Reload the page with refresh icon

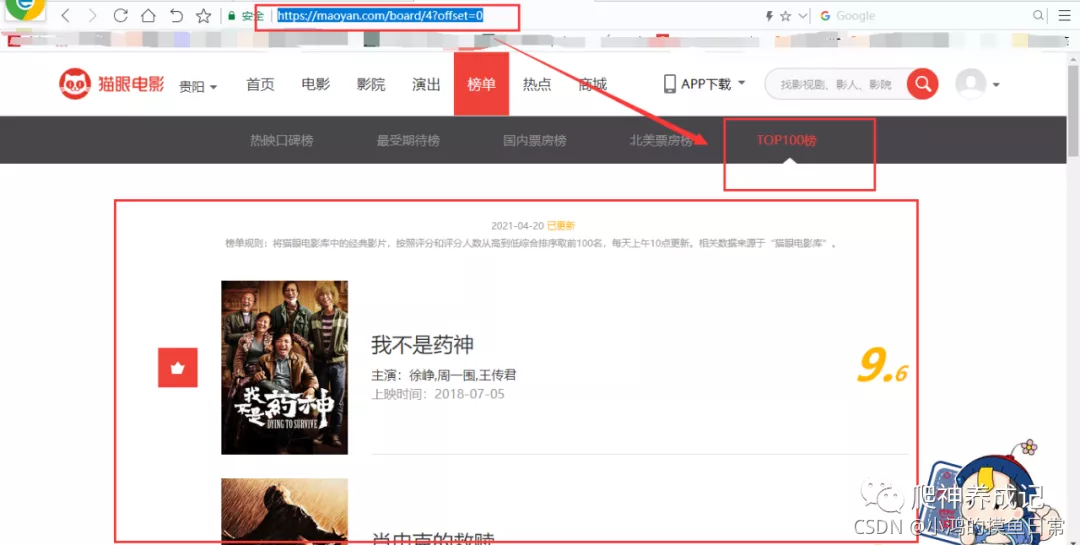[121, 15]
